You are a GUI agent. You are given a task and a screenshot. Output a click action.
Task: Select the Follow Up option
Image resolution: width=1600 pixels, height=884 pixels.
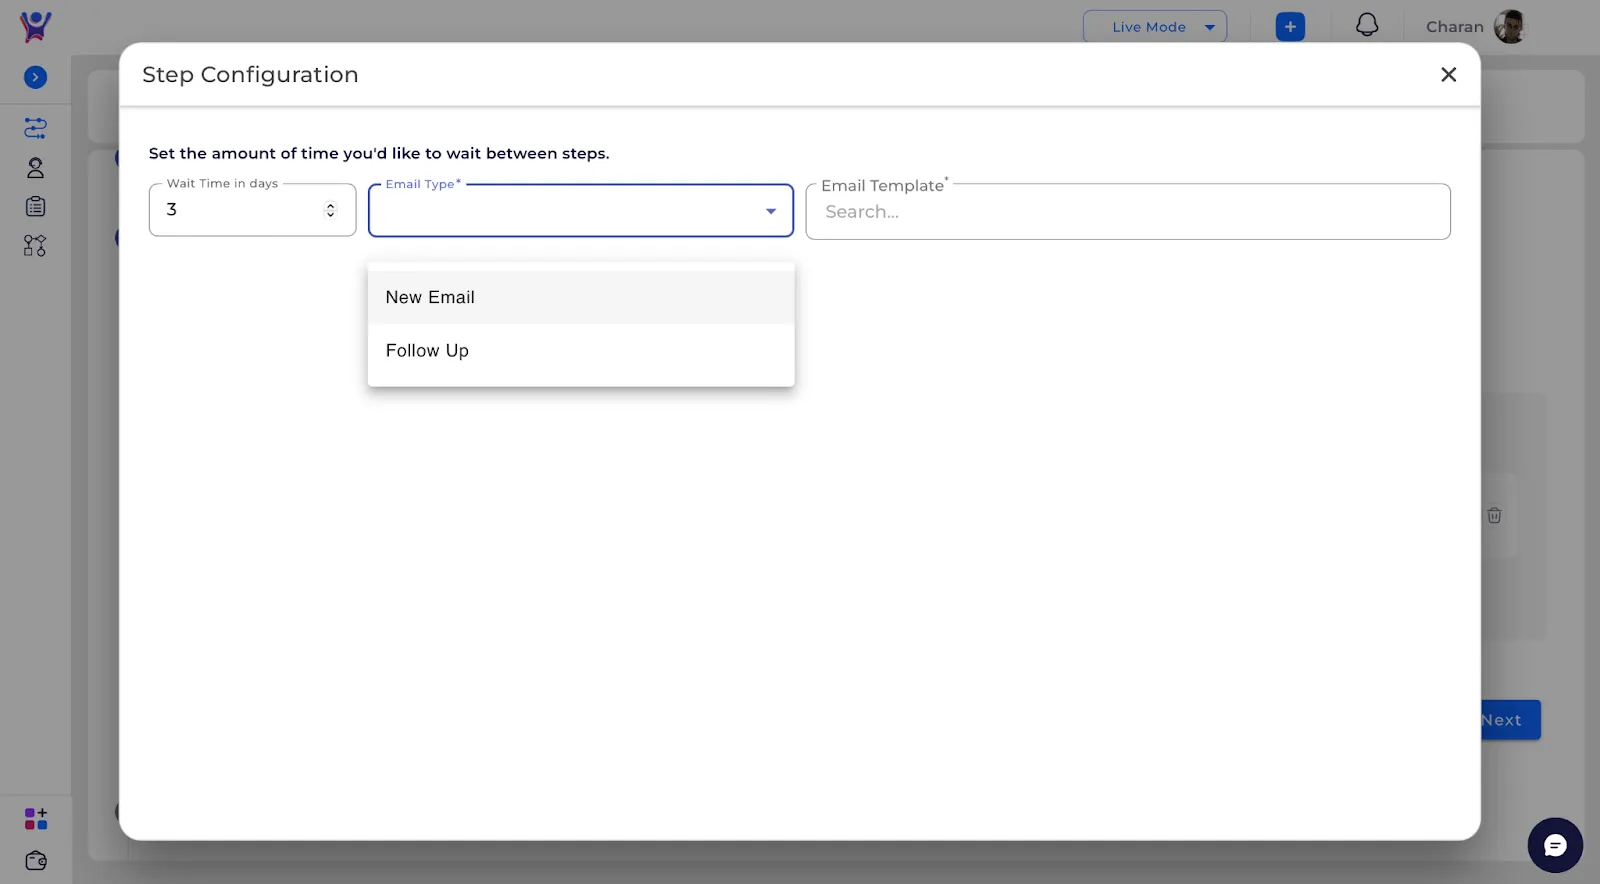(581, 351)
